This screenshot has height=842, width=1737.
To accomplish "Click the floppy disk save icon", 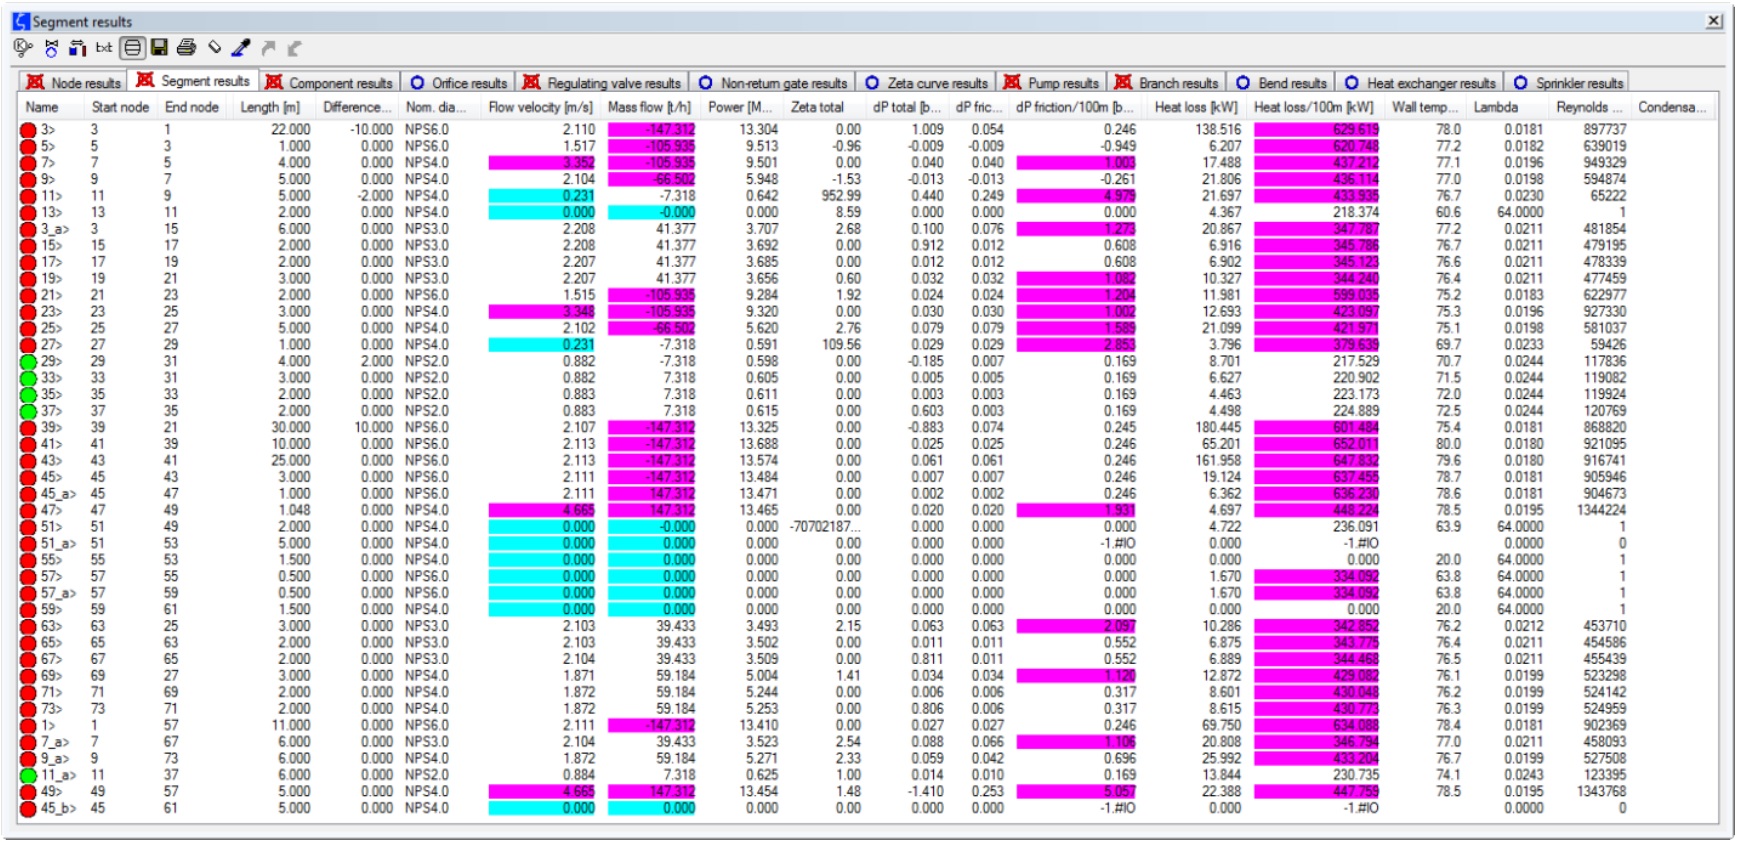I will pyautogui.click(x=159, y=47).
